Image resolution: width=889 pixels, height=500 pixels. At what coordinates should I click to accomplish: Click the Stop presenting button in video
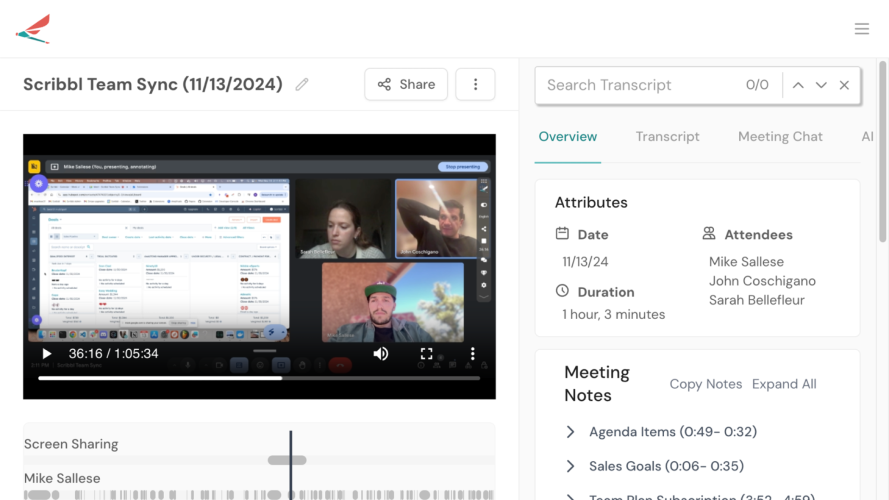coord(463,167)
